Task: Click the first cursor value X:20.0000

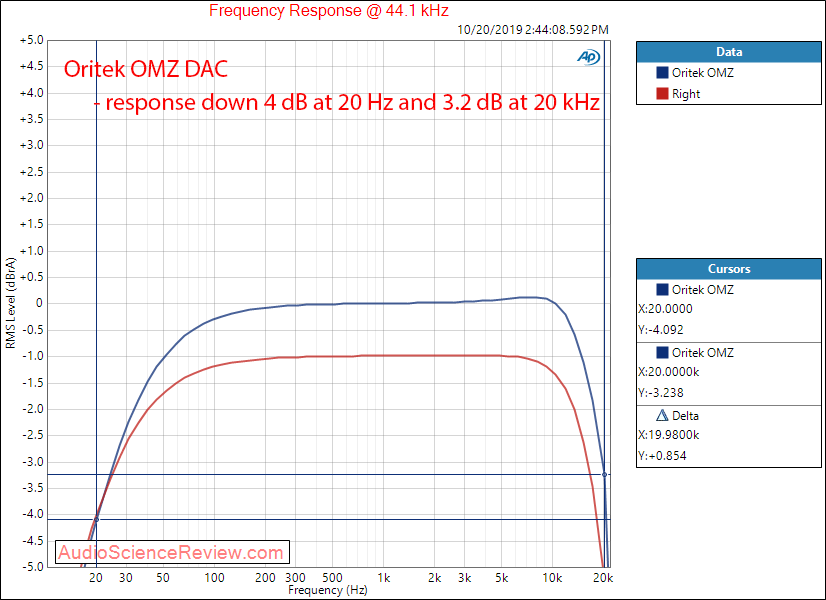Action: (x=665, y=309)
